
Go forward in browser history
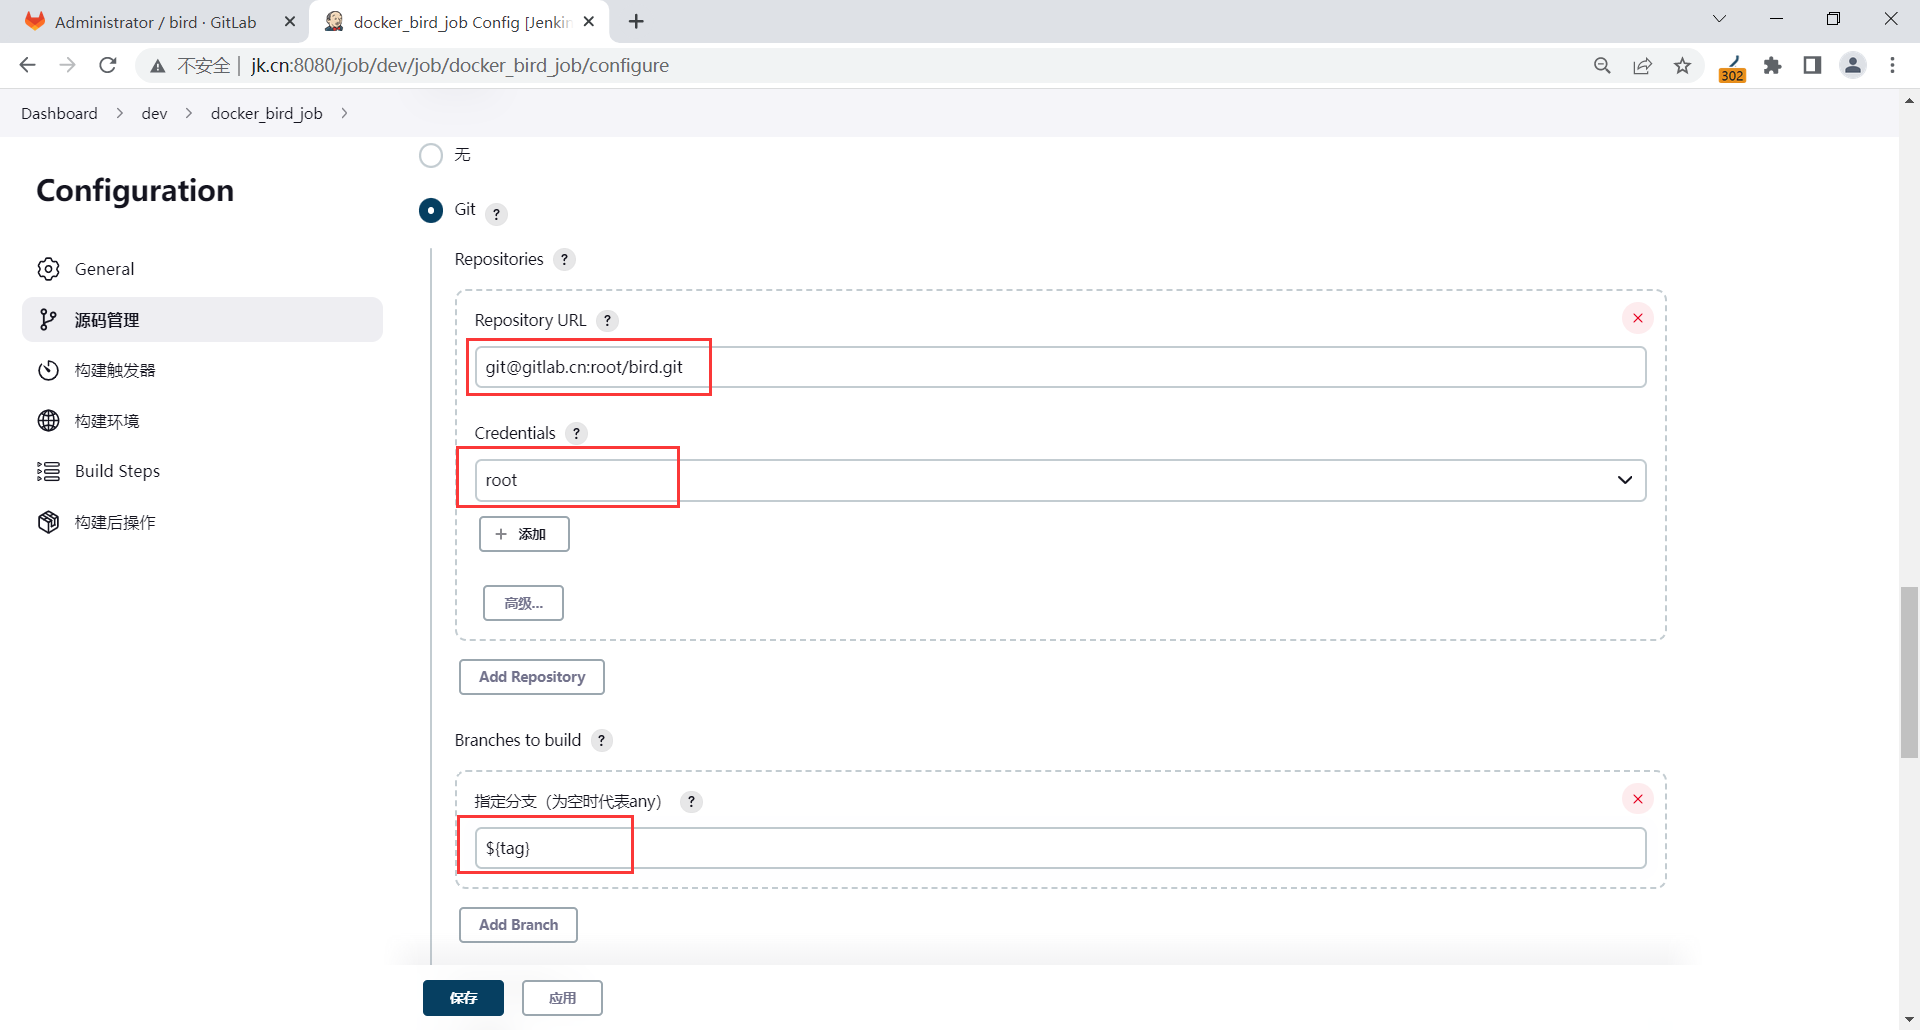[67, 65]
